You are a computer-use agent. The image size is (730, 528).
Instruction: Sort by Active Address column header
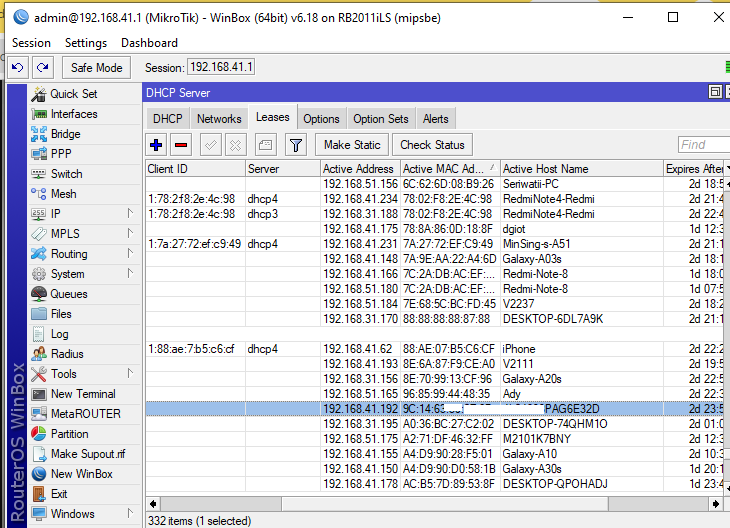360,169
